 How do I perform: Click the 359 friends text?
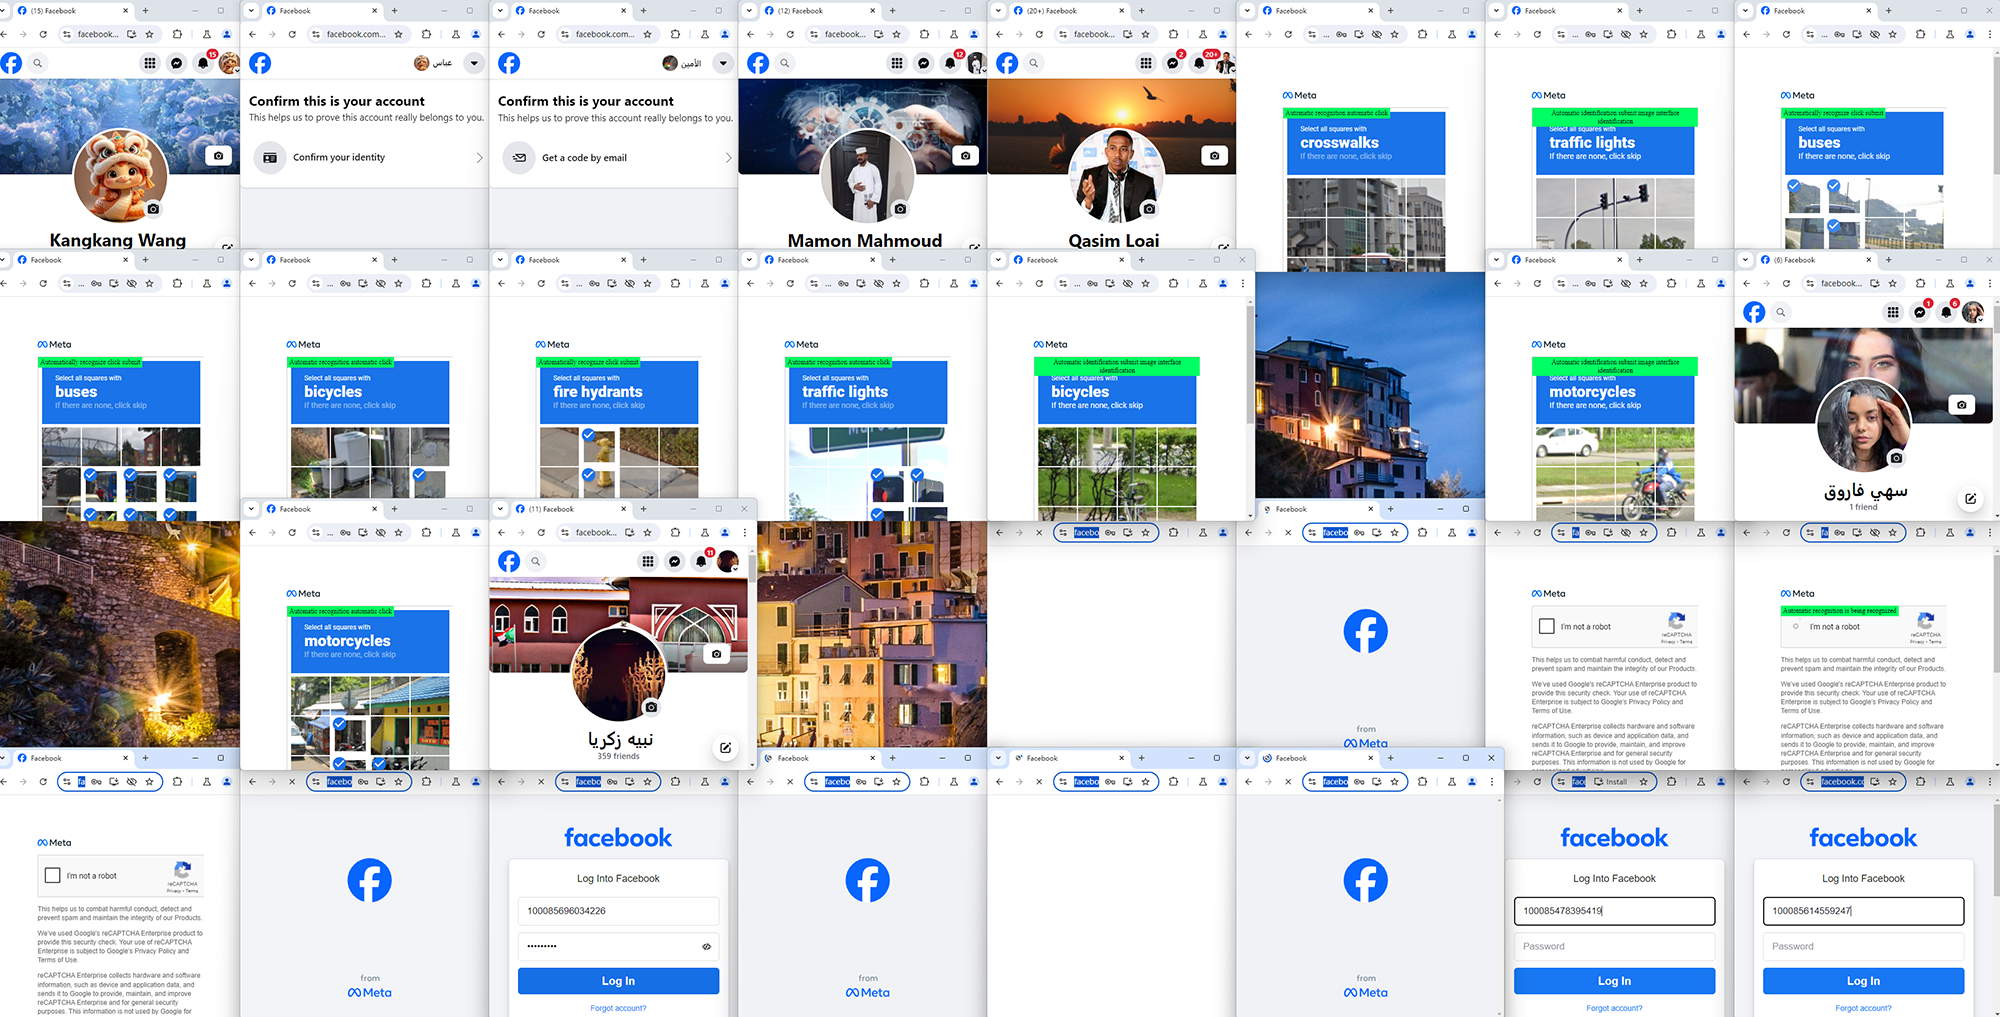tap(618, 756)
